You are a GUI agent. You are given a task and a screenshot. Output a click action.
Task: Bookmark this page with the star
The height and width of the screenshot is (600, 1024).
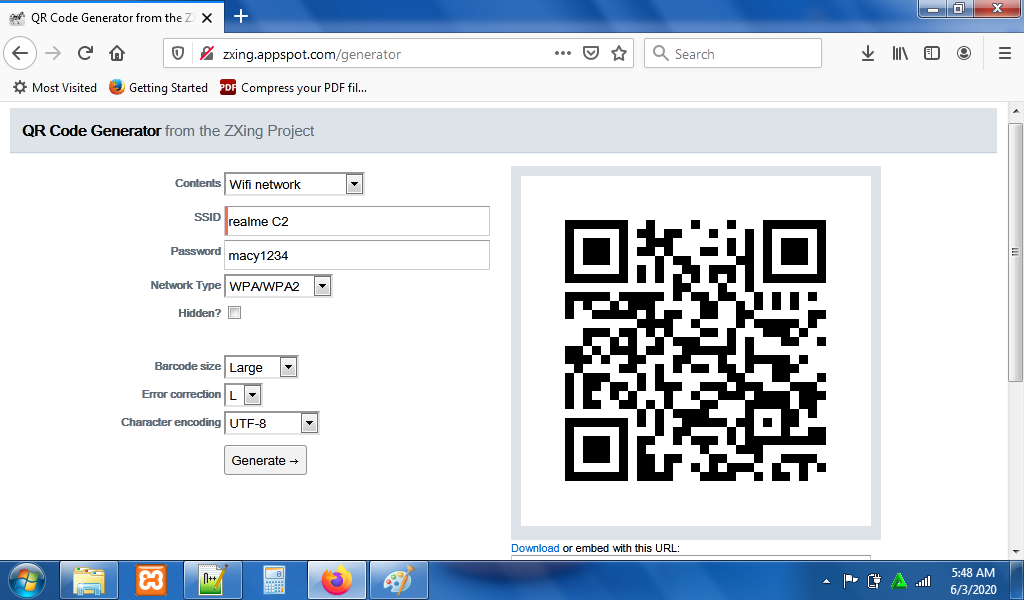pos(621,53)
